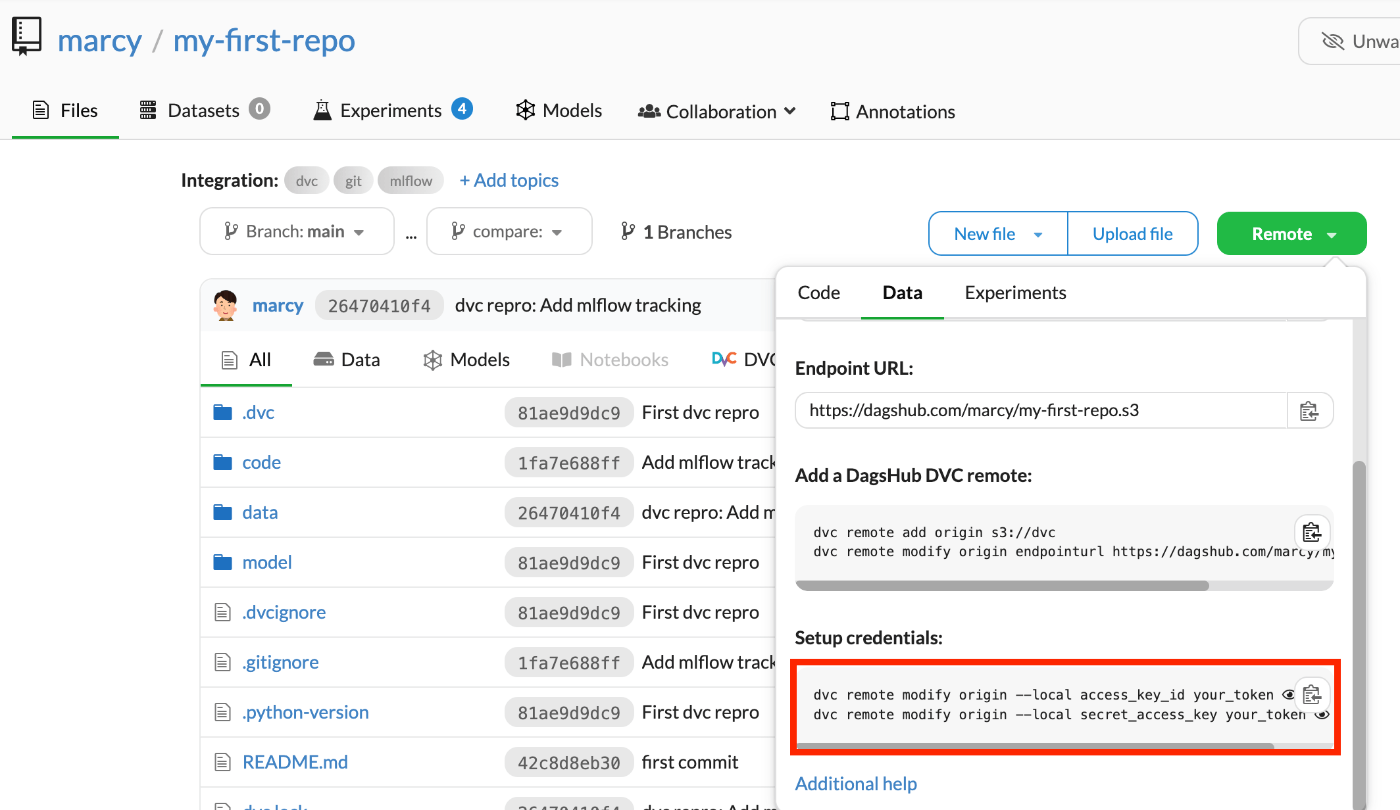Switch to the Code tab in Remote popup

point(819,293)
